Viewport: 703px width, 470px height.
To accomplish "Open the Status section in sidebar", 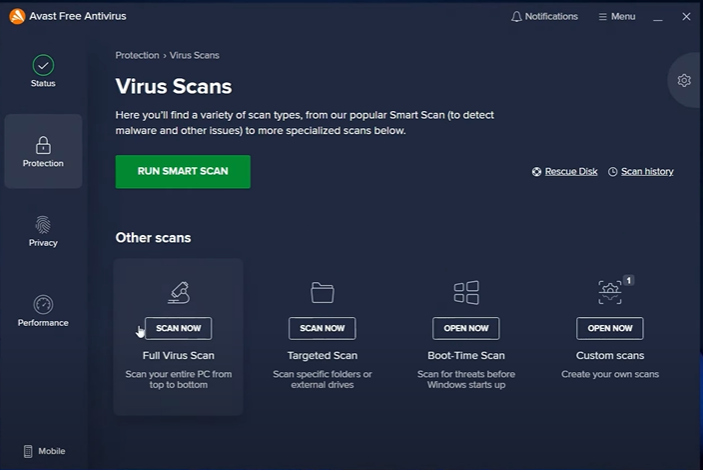I will point(43,71).
